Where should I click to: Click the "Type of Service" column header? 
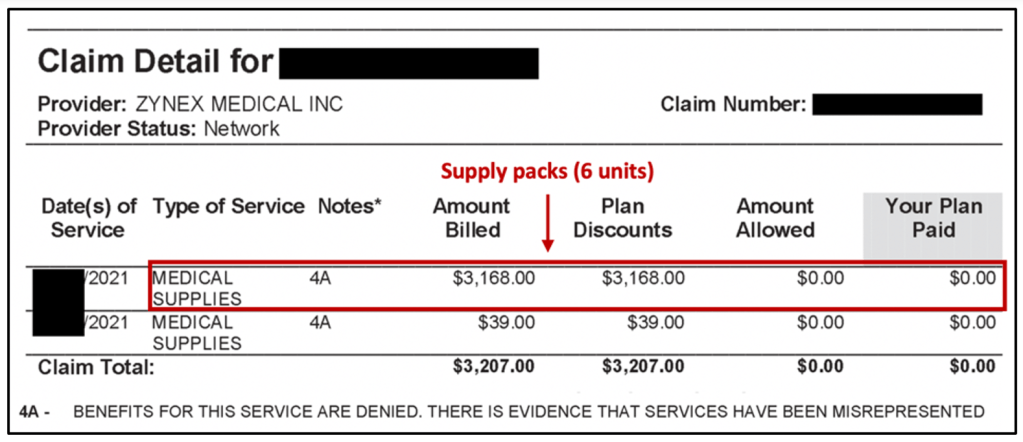[228, 207]
